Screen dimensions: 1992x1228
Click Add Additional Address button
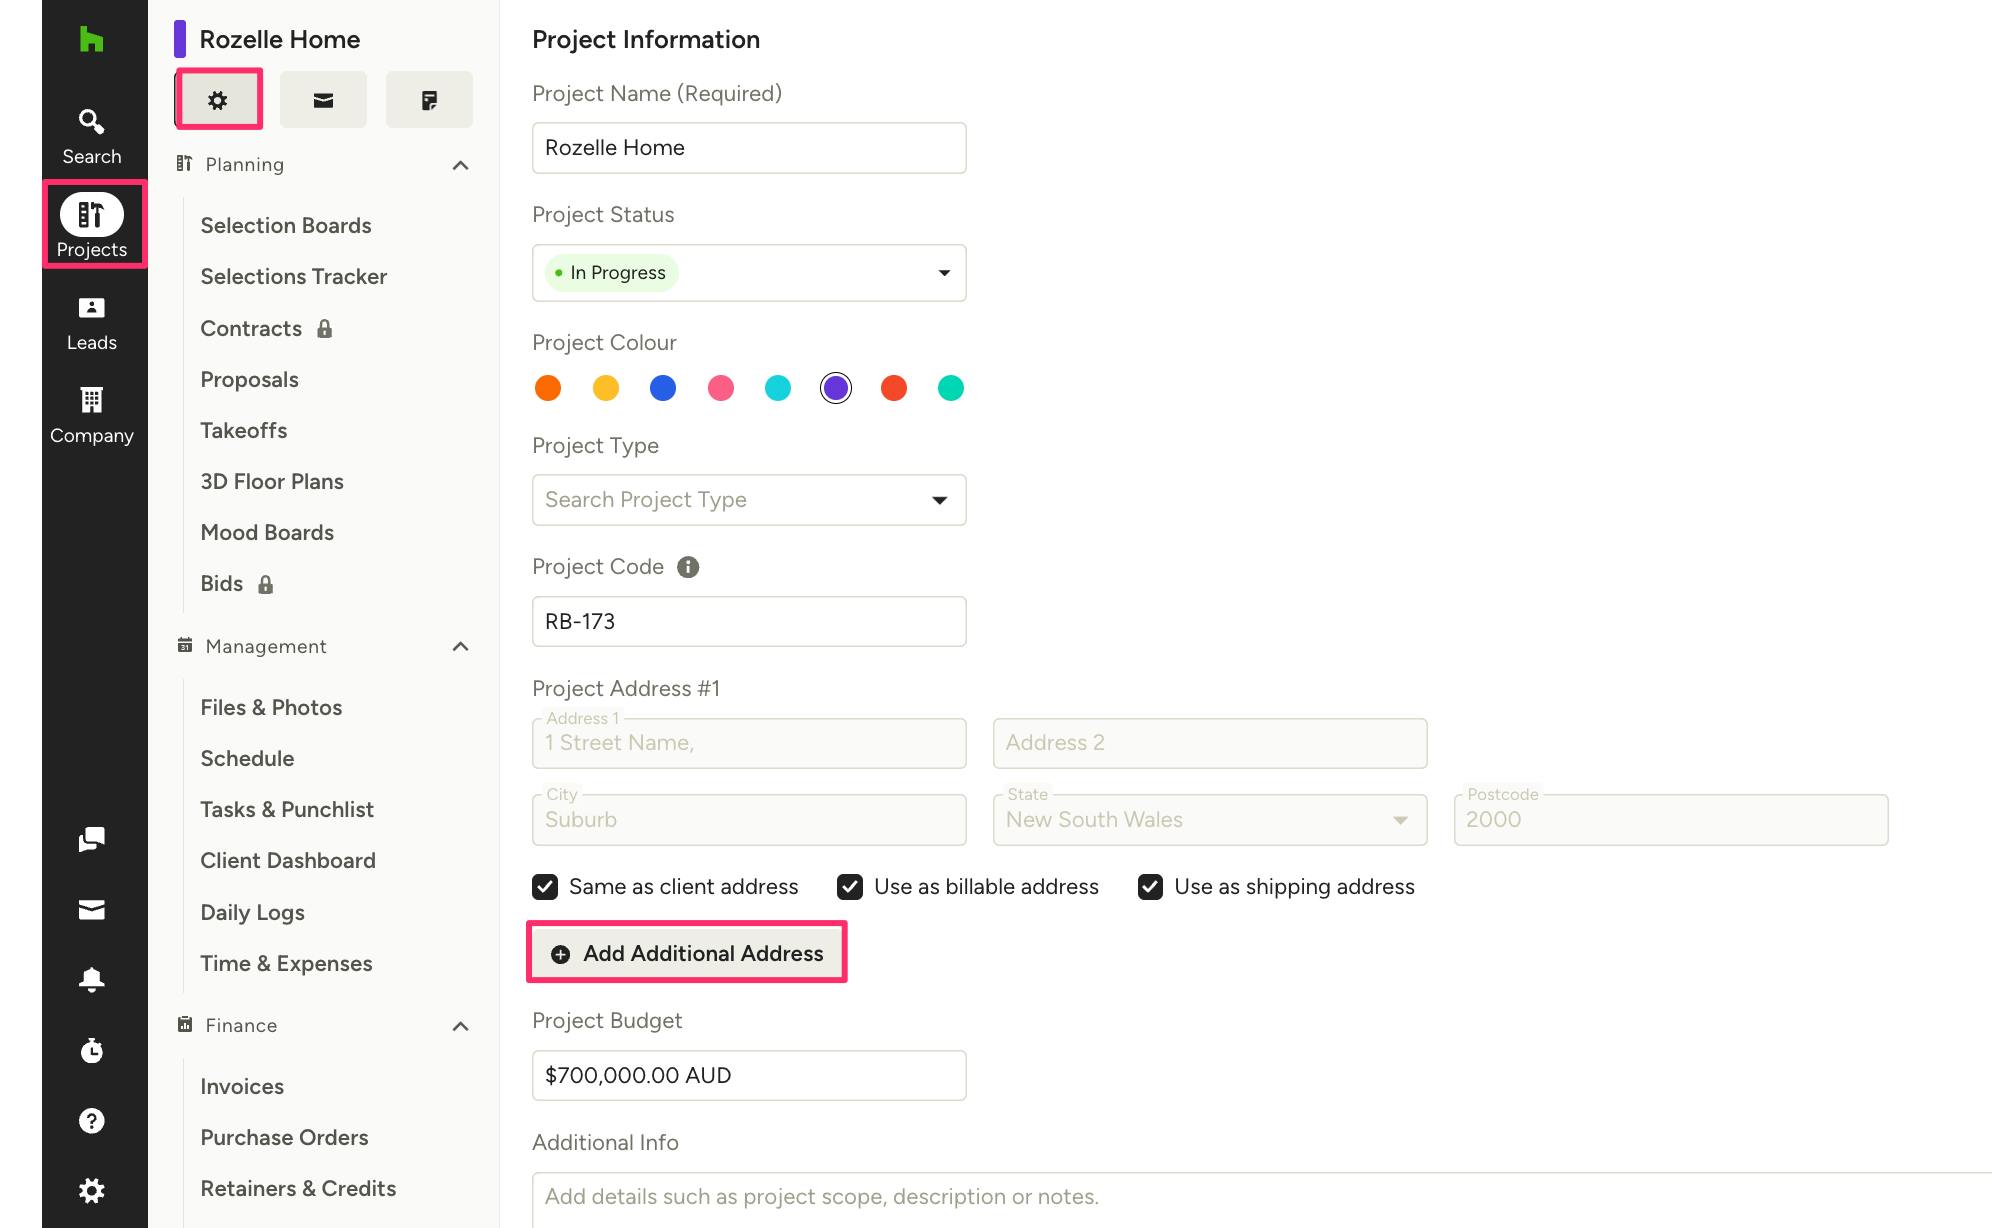coord(687,954)
